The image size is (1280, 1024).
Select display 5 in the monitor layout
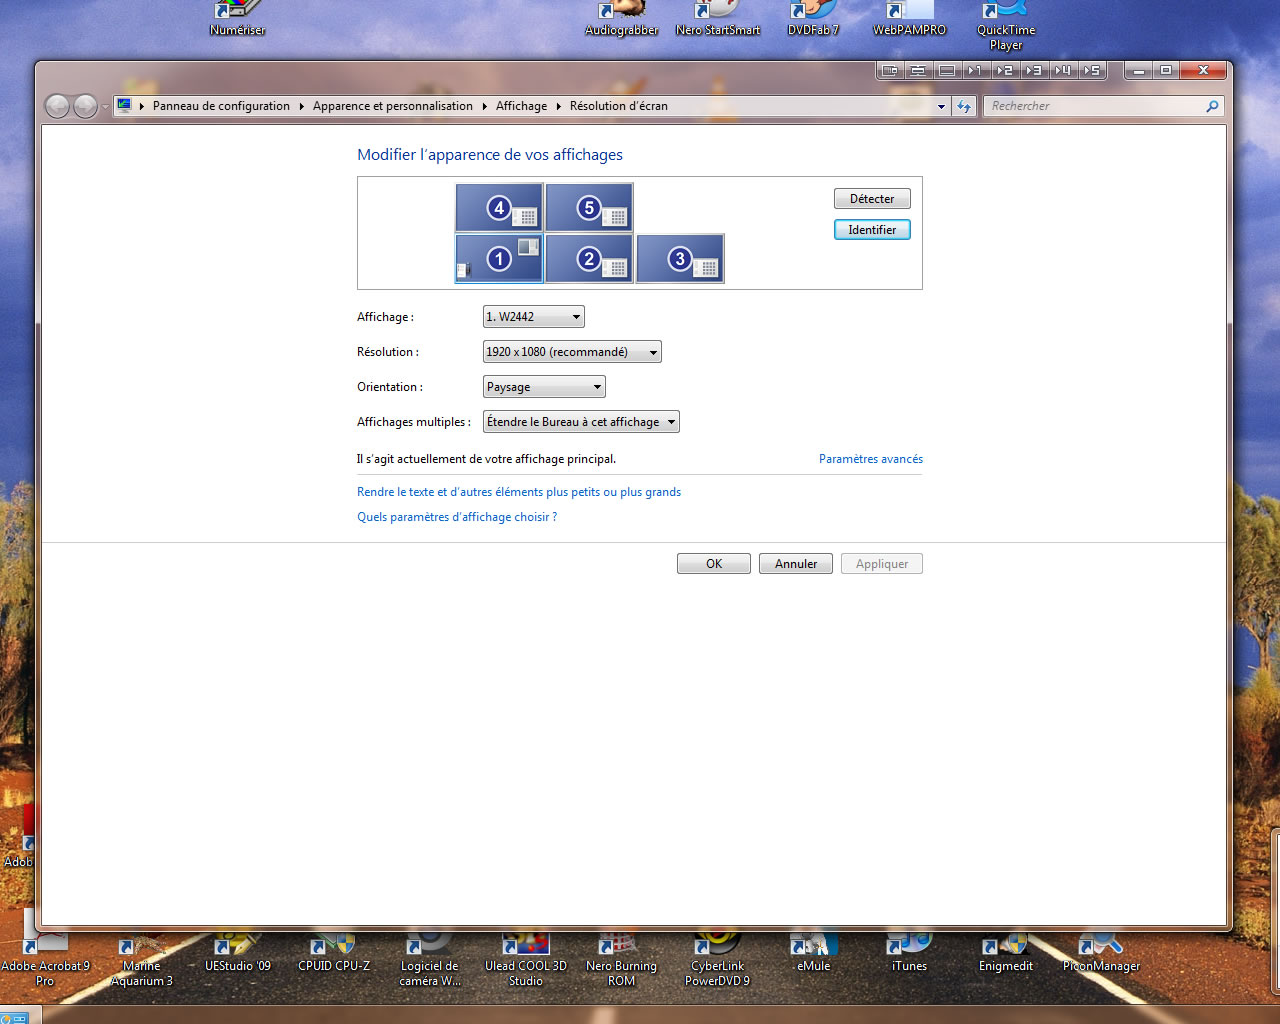click(589, 208)
